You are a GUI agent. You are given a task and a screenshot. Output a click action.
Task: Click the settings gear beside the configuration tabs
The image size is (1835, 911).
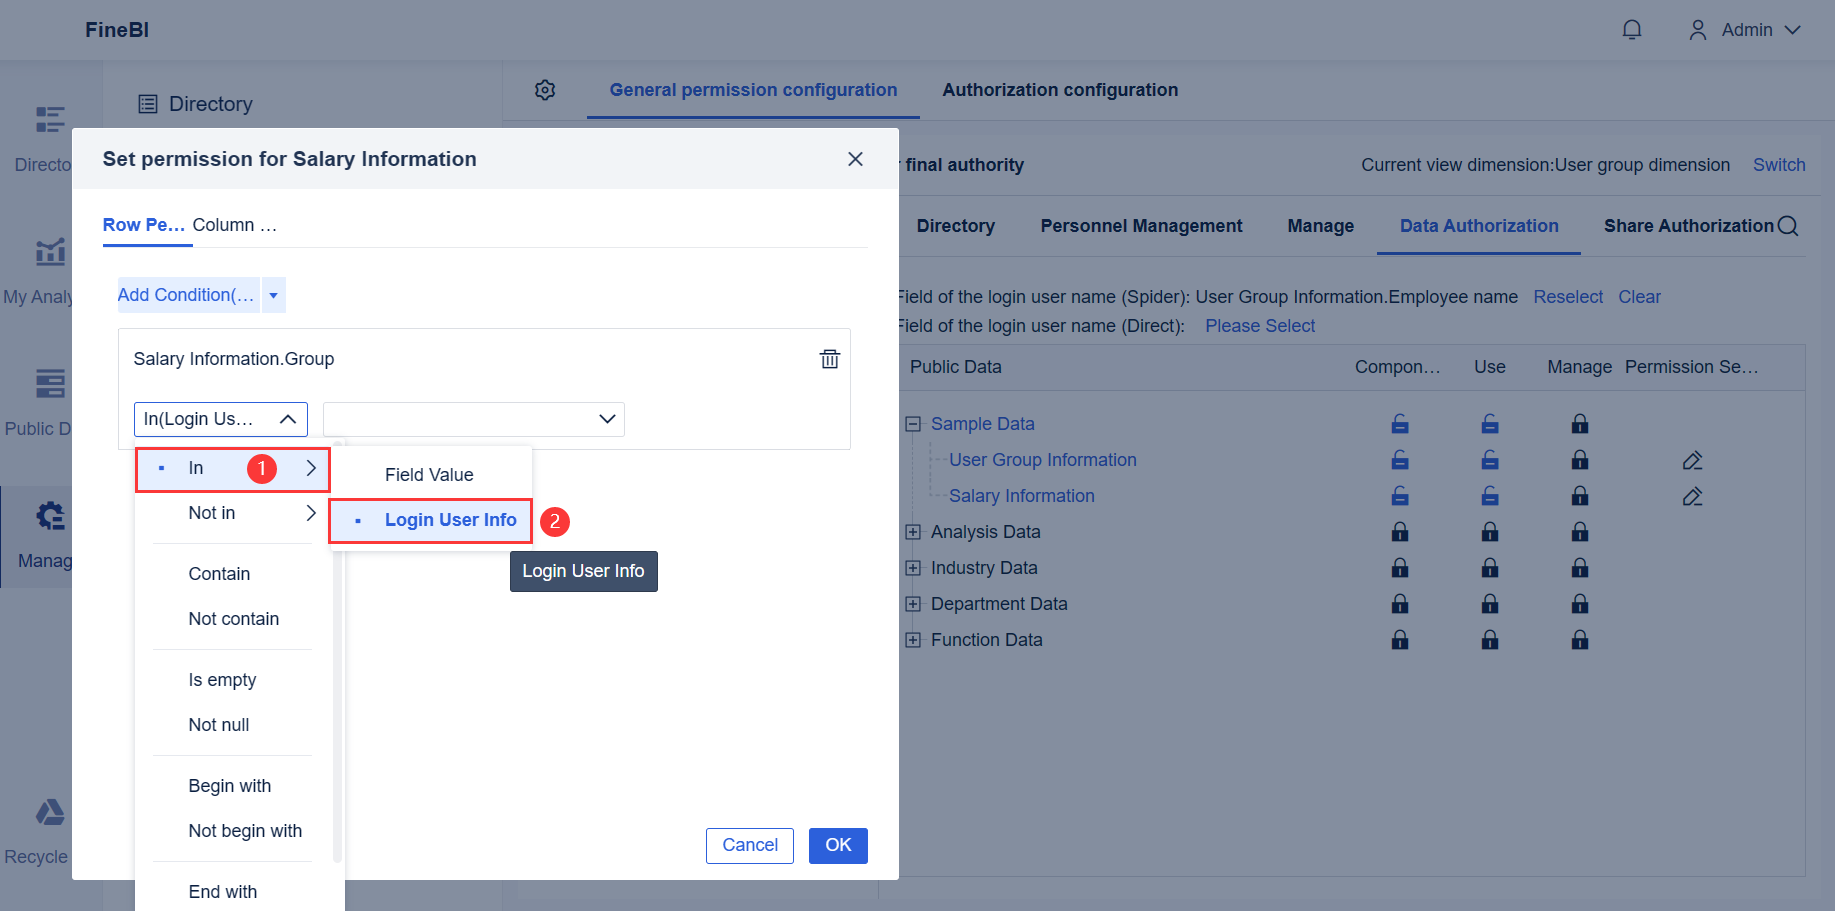pos(545,90)
